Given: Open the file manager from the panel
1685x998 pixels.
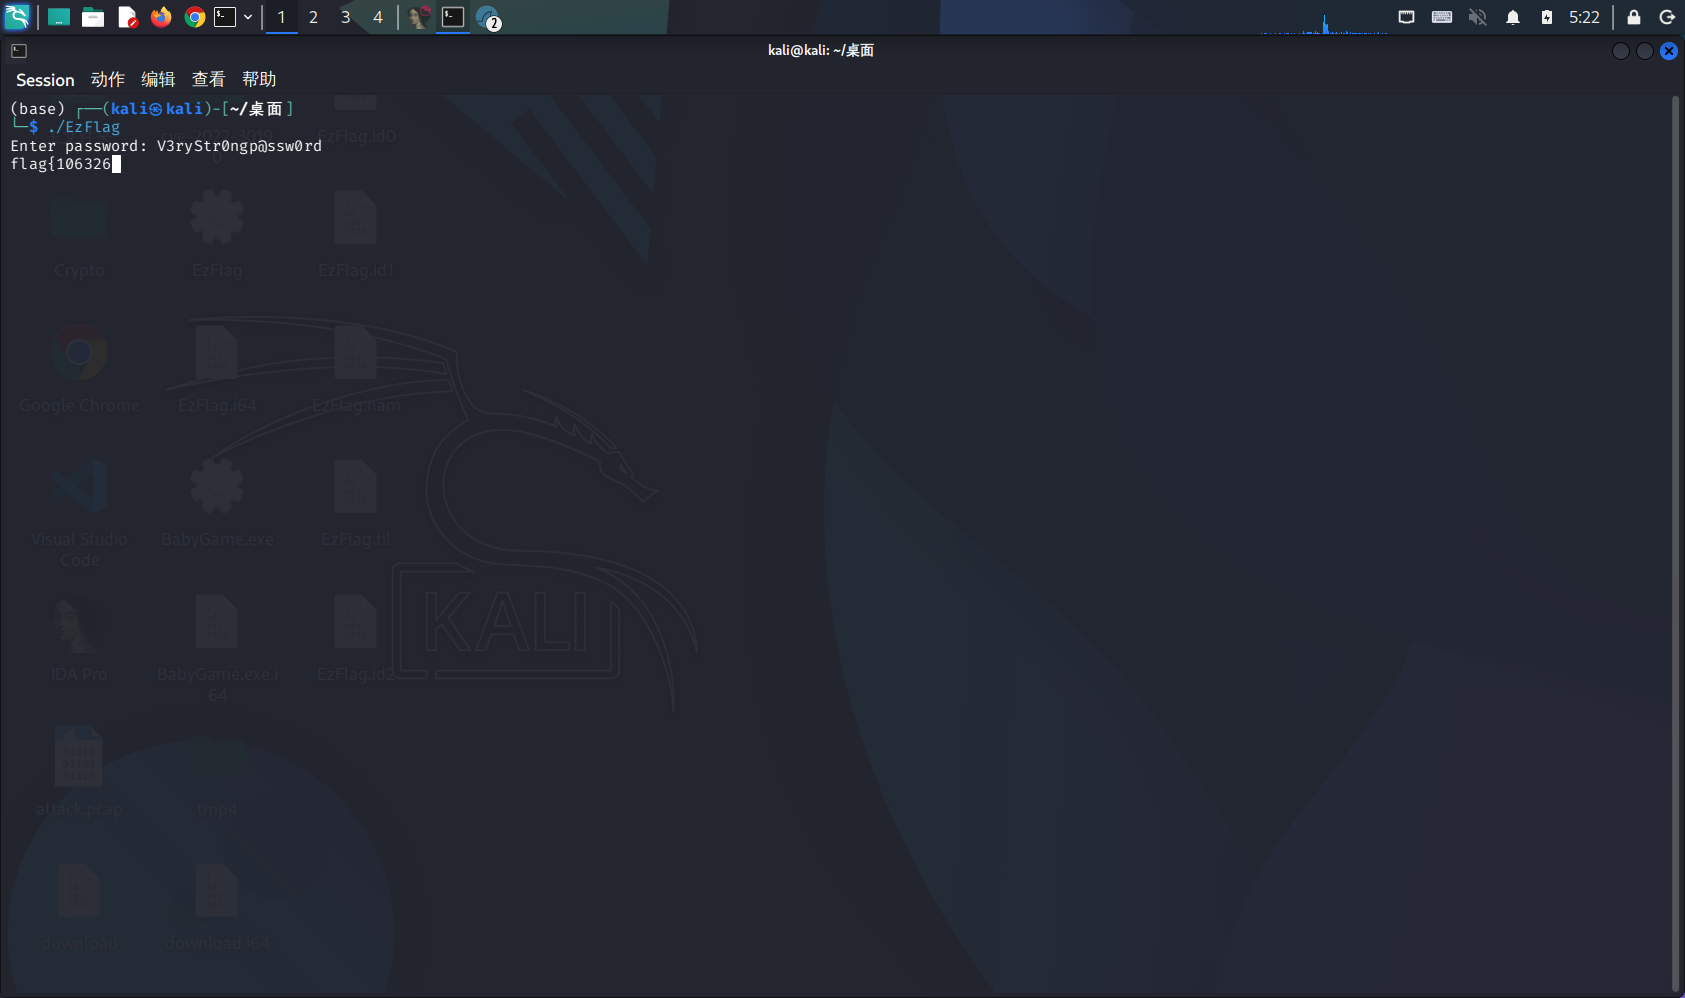Looking at the screenshot, I should pos(93,17).
